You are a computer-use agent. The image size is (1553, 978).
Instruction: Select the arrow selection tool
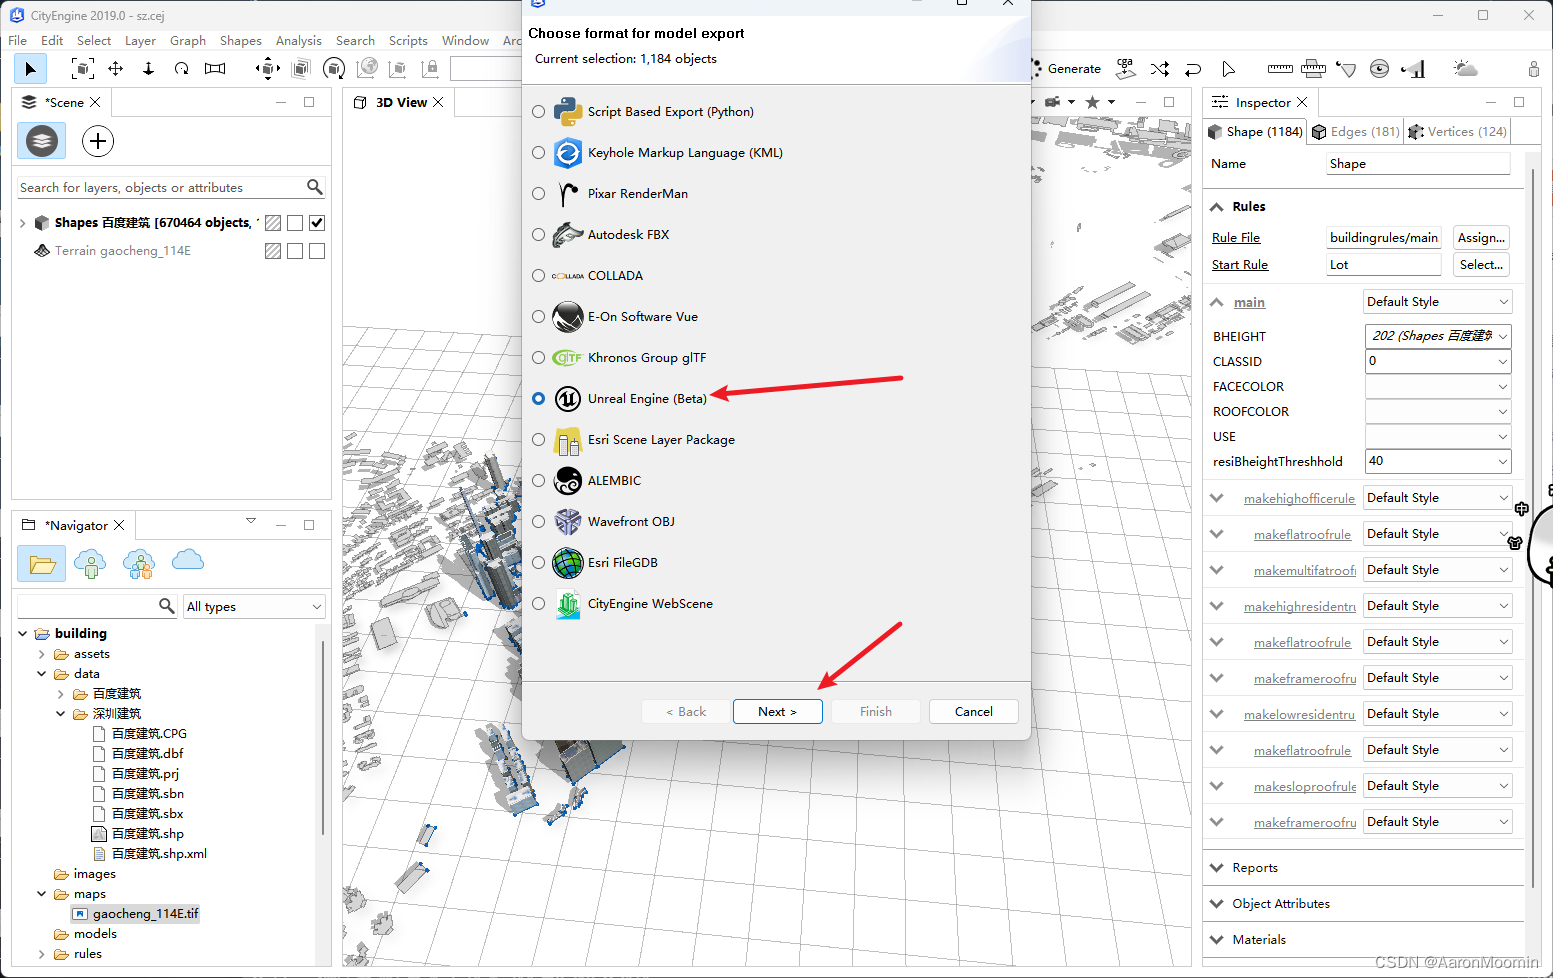pos(30,69)
